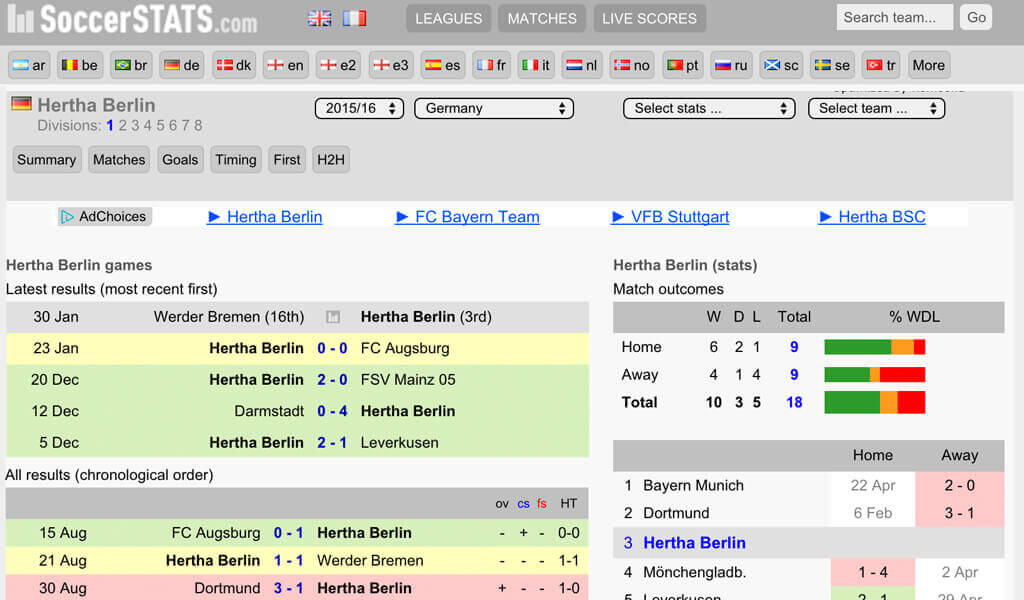Open Italy 'it' league button

coord(536,65)
